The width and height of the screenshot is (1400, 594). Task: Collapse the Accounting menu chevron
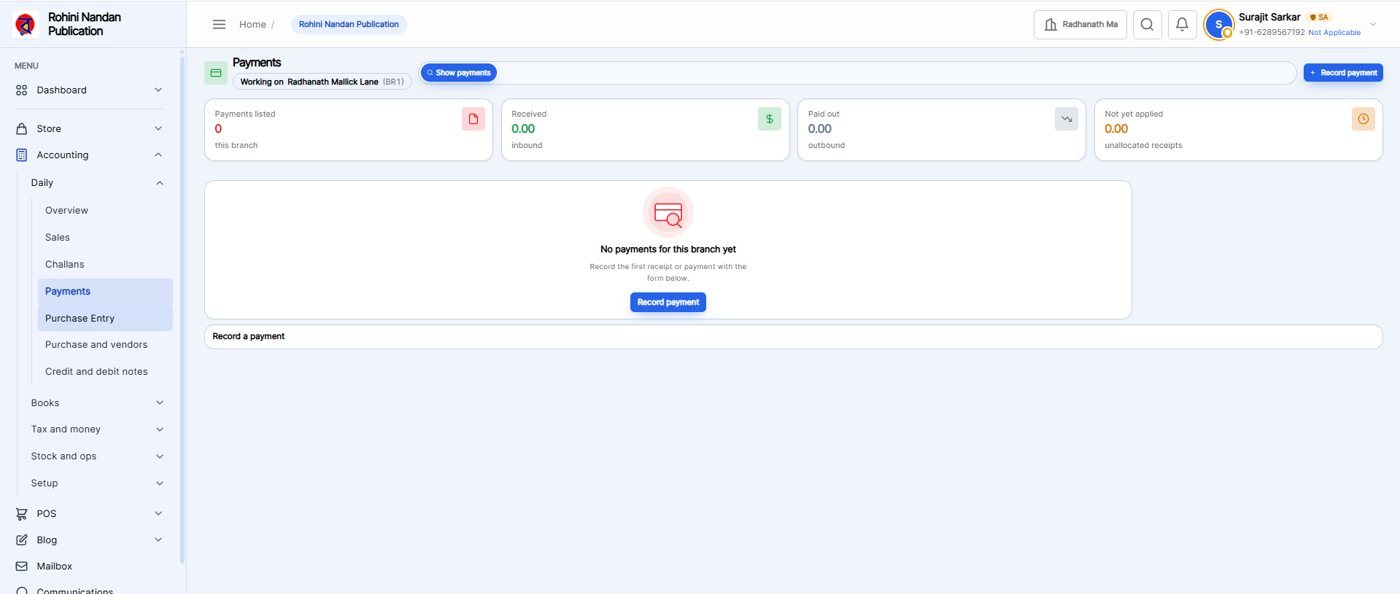[158, 155]
